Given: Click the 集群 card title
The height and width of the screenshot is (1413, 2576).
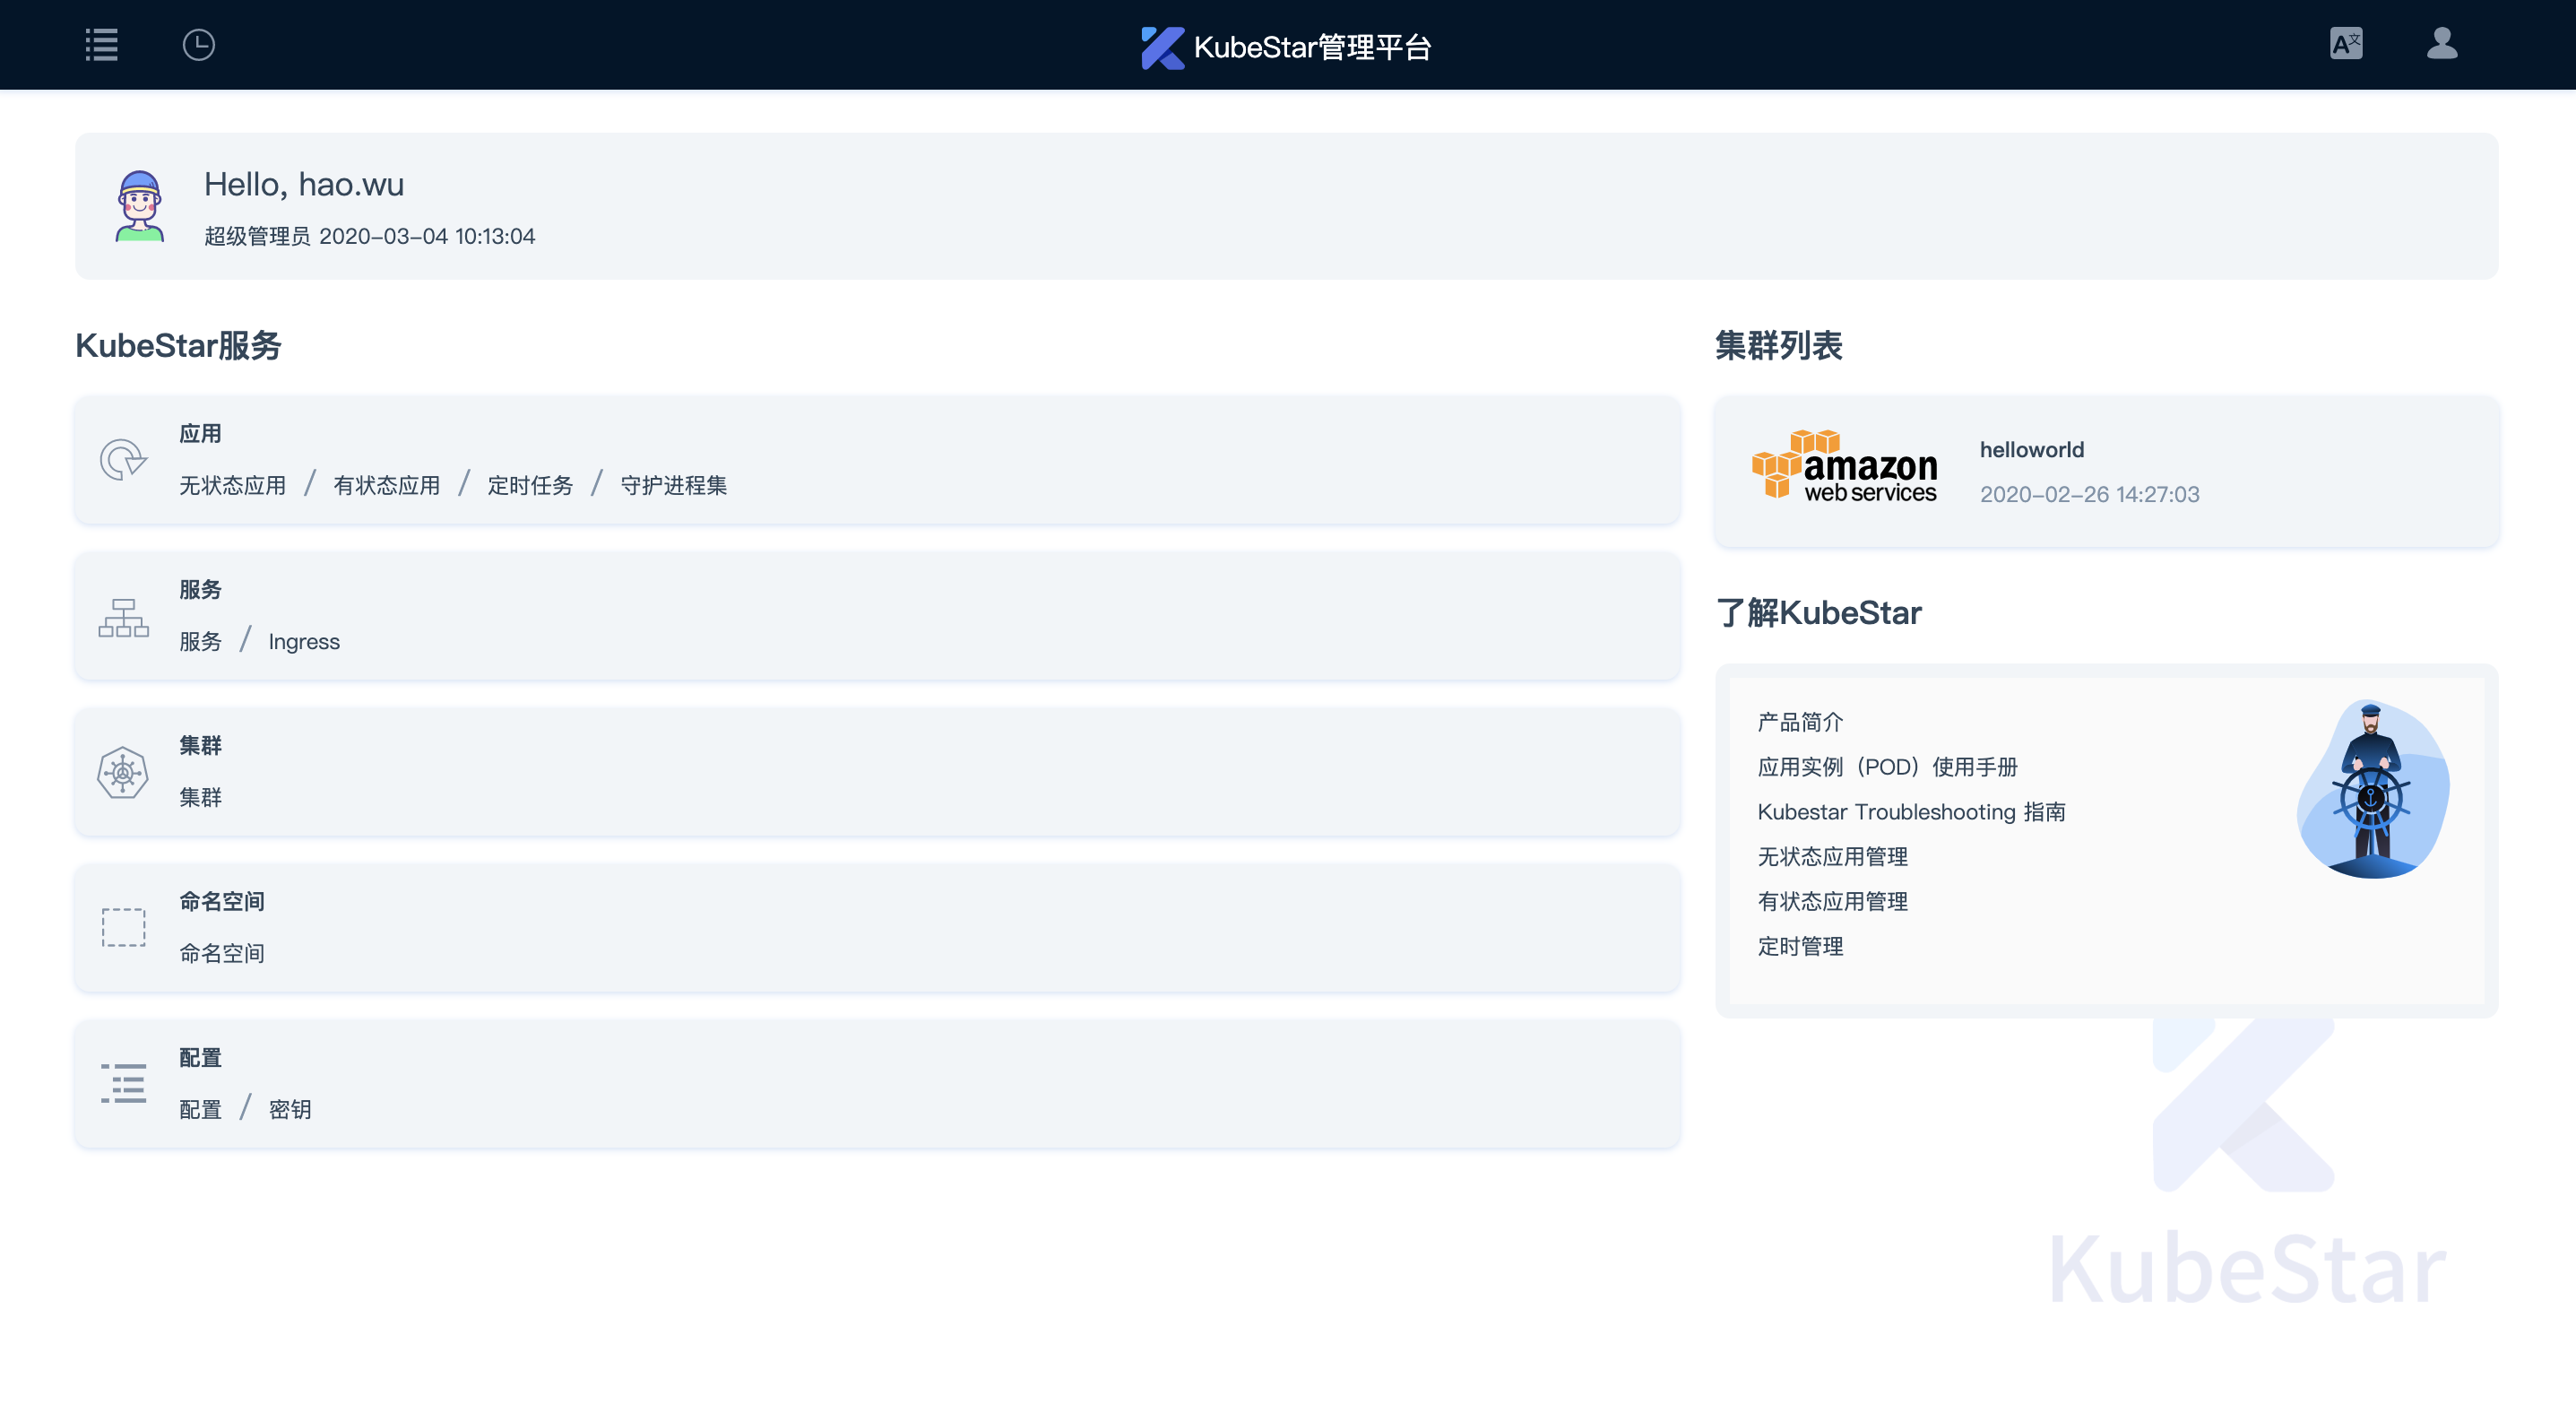Looking at the screenshot, I should click(200, 746).
